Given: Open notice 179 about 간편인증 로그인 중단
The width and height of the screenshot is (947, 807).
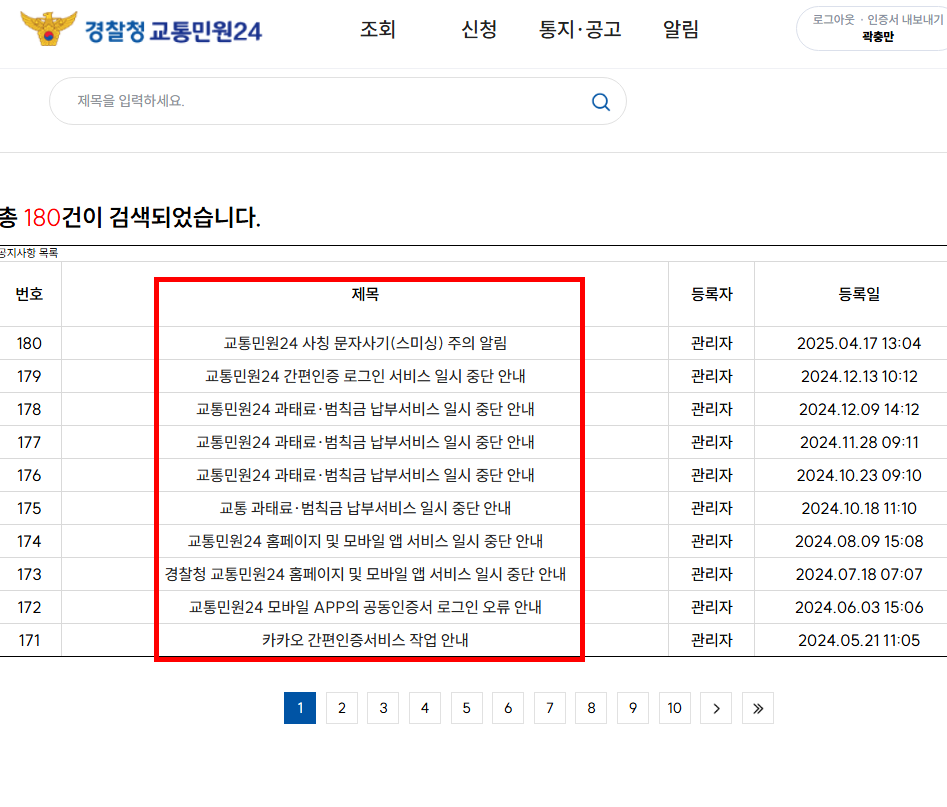Looking at the screenshot, I should tap(367, 376).
